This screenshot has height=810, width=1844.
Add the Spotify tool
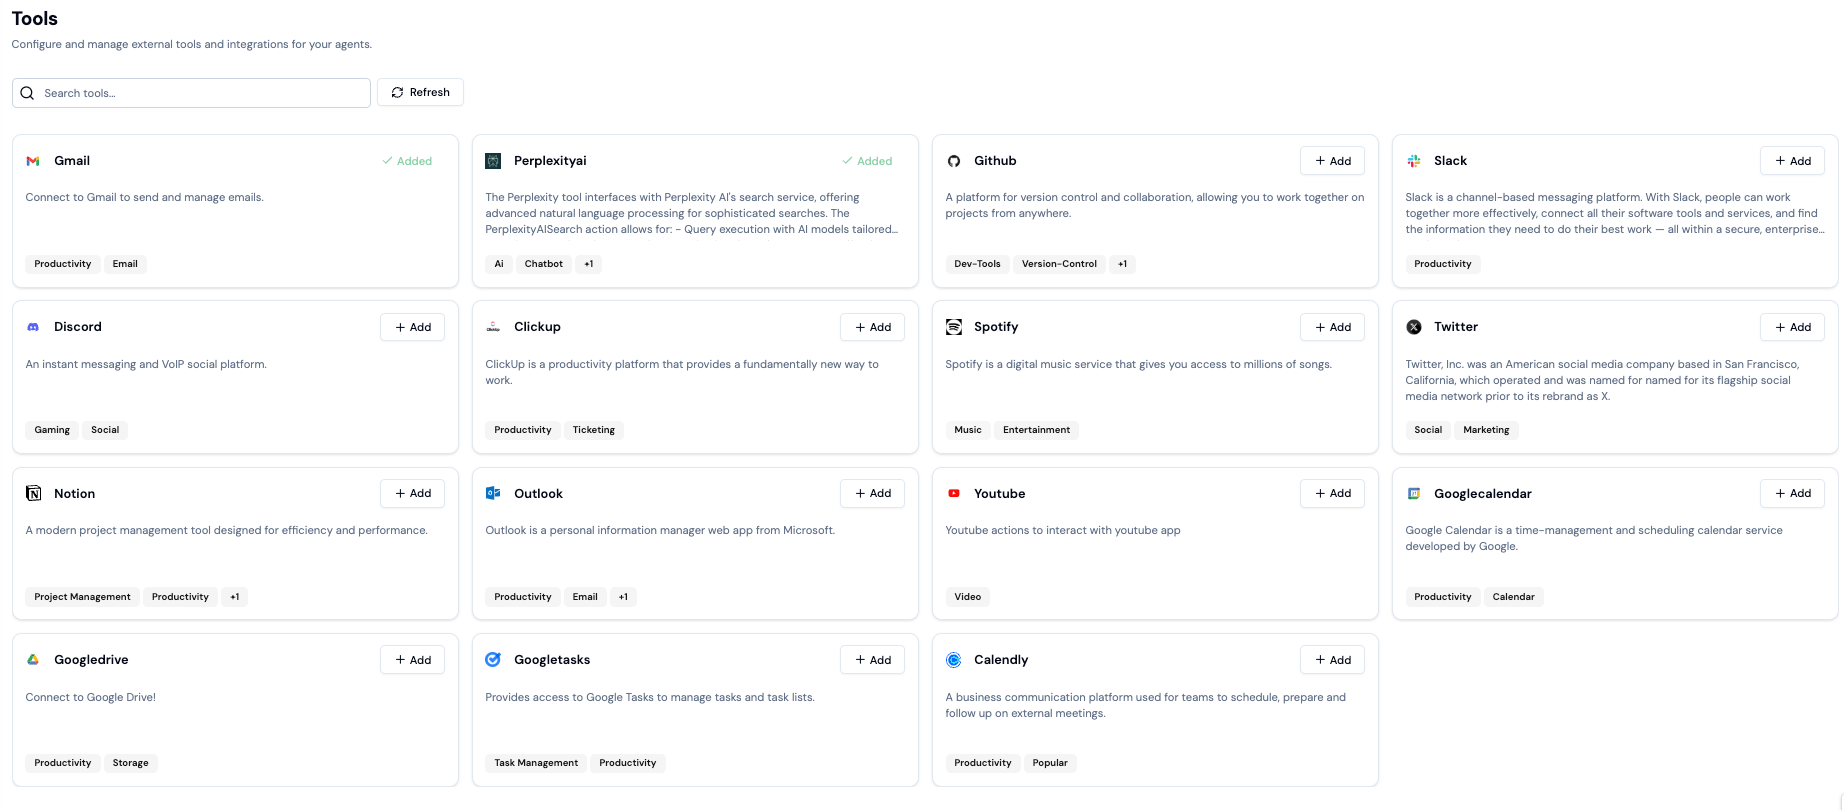[x=1332, y=327]
